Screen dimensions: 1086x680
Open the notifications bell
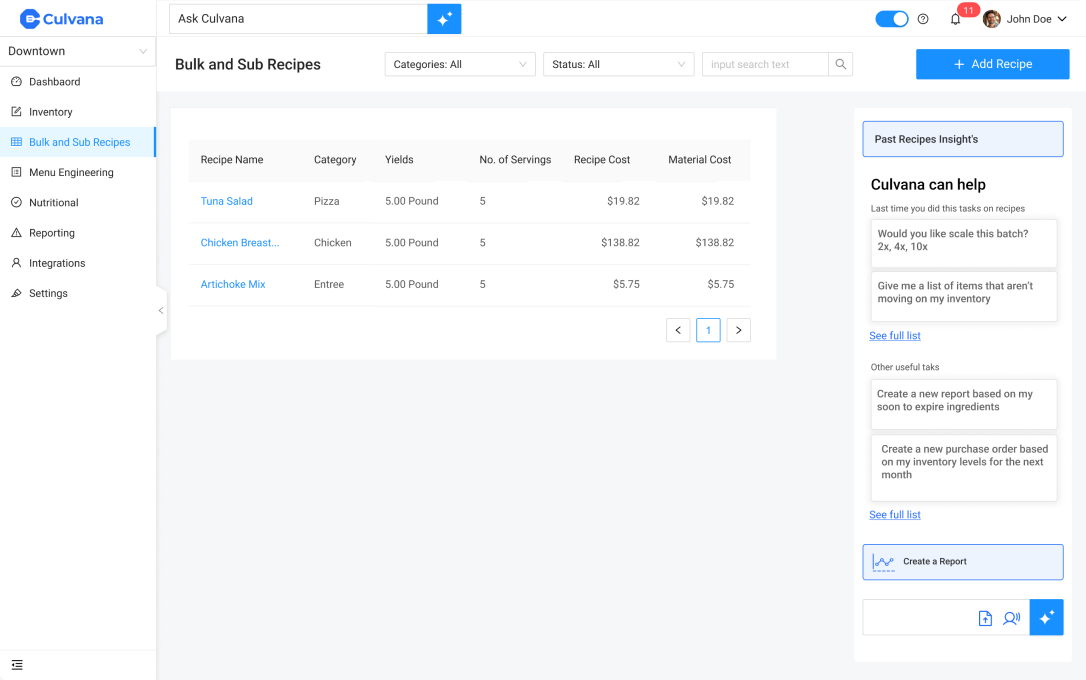coord(955,19)
